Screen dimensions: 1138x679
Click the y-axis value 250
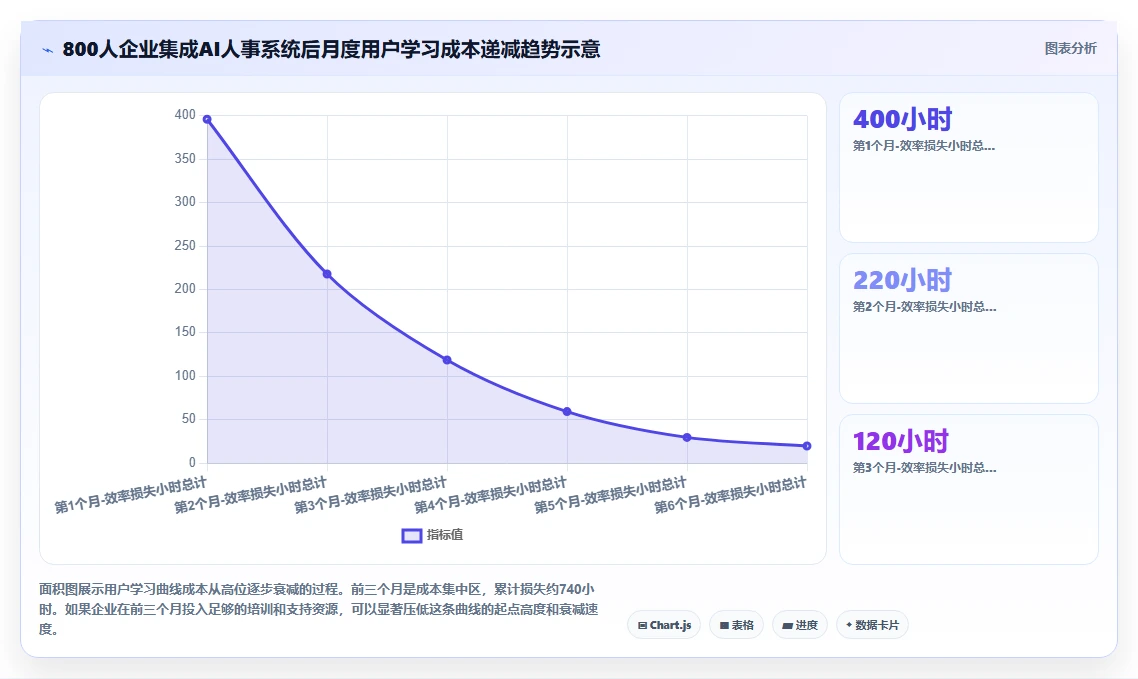(x=185, y=245)
